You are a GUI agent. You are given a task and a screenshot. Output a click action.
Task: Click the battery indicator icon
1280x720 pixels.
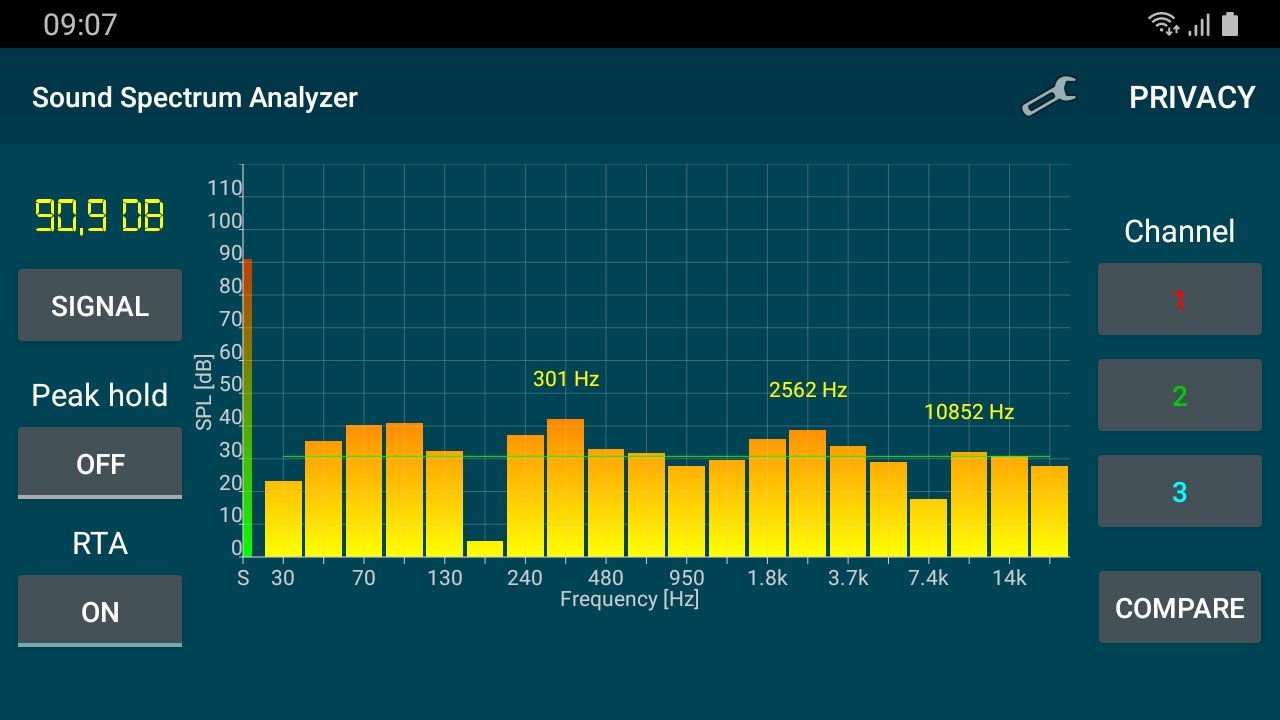1231,23
